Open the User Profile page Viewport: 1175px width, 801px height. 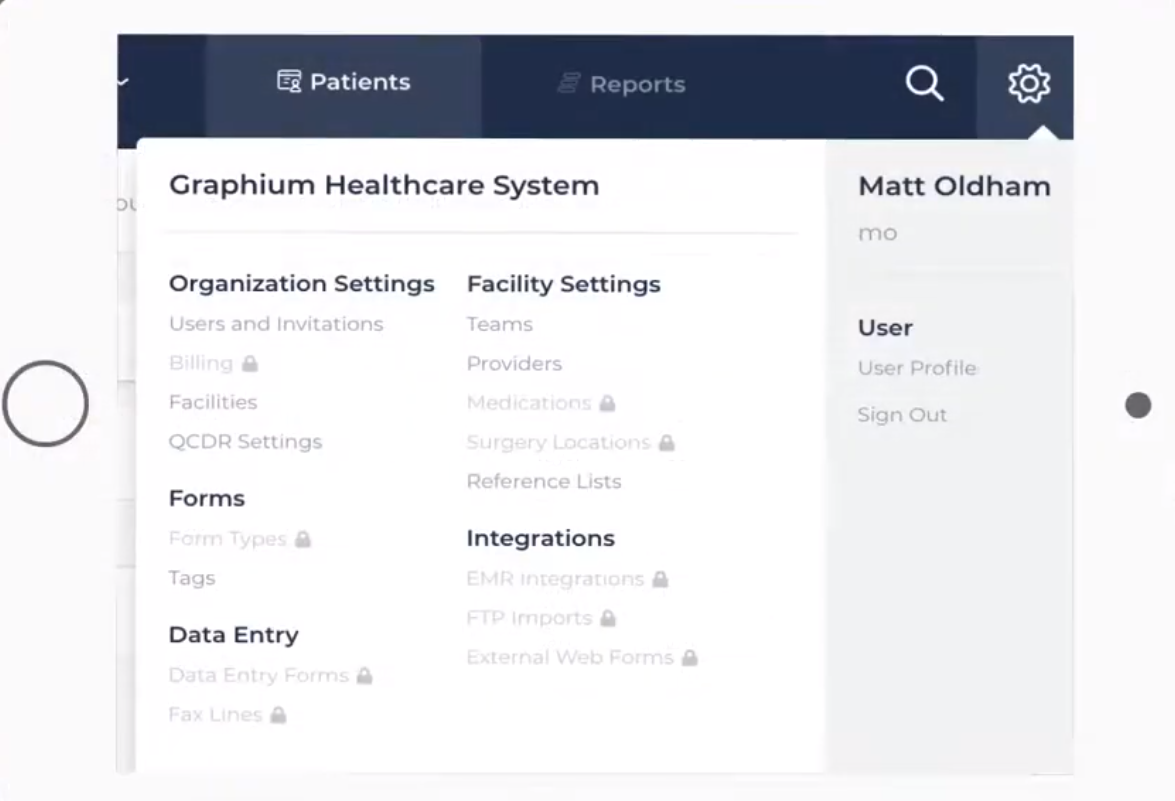point(916,368)
